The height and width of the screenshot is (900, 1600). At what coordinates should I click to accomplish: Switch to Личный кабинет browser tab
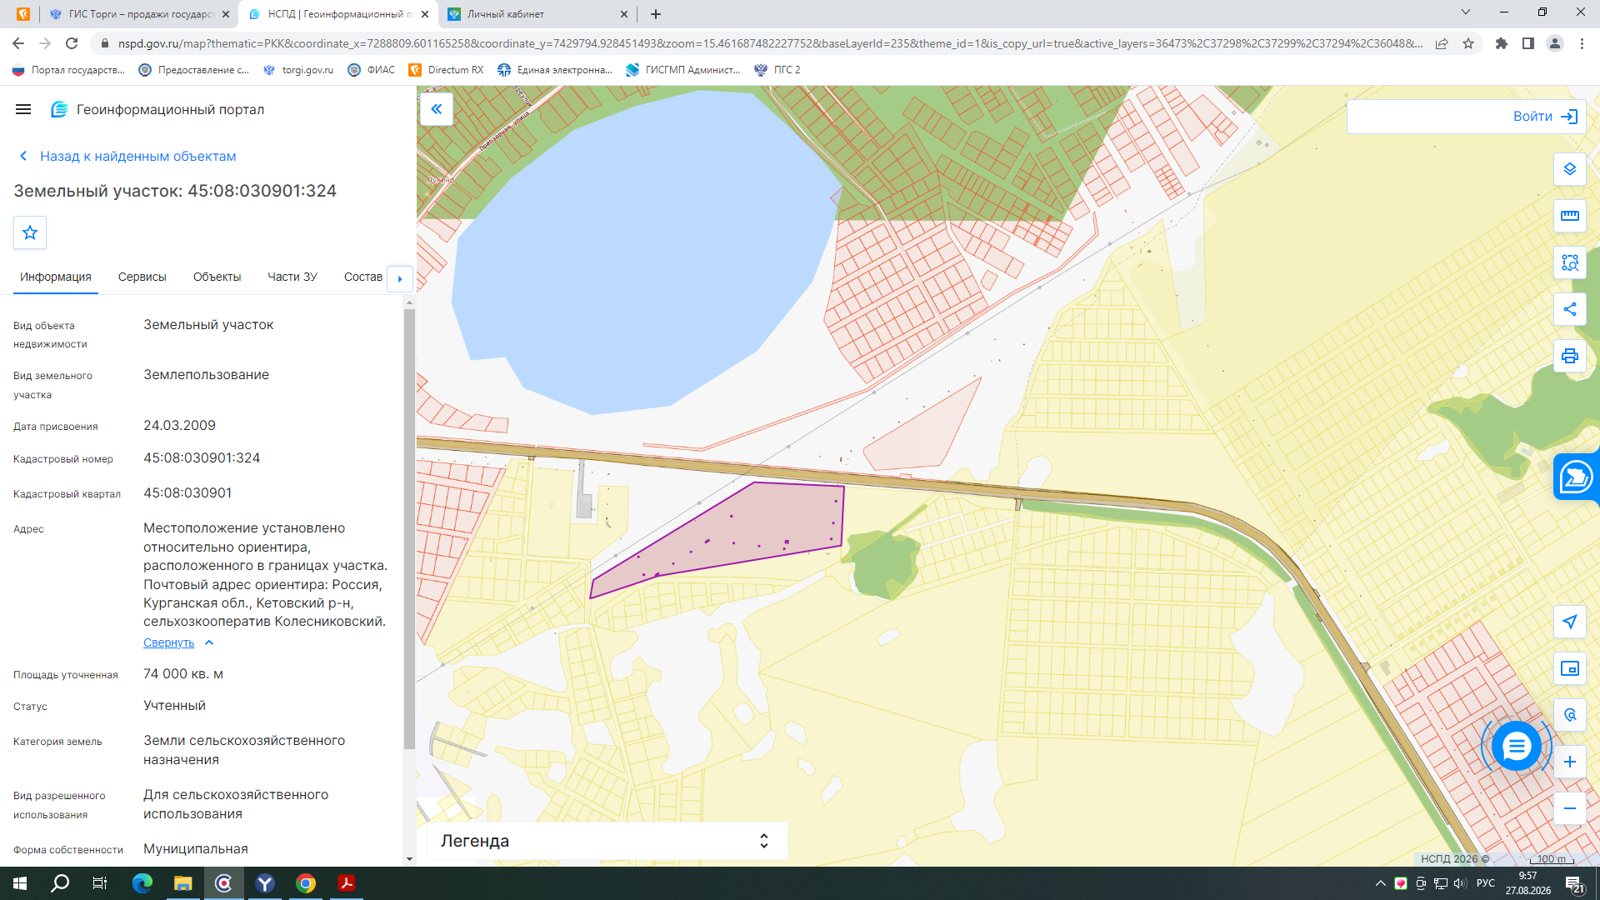pos(538,14)
